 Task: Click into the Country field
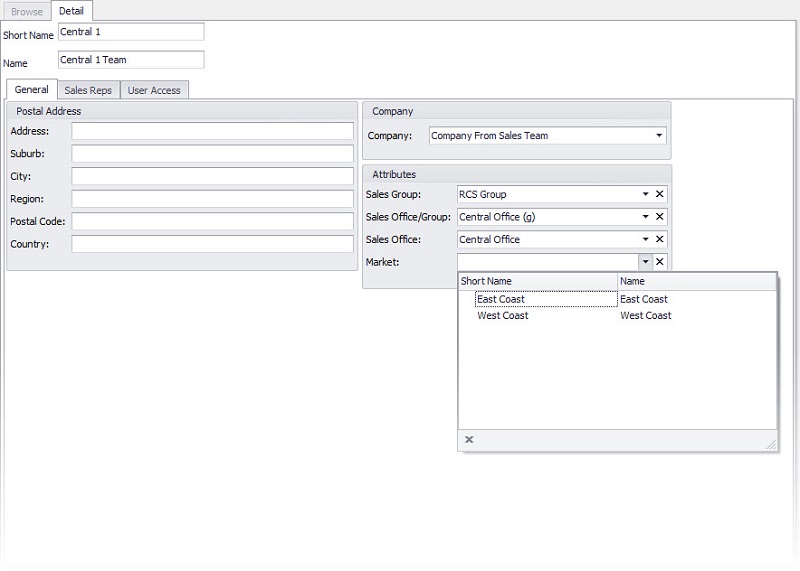pos(212,243)
